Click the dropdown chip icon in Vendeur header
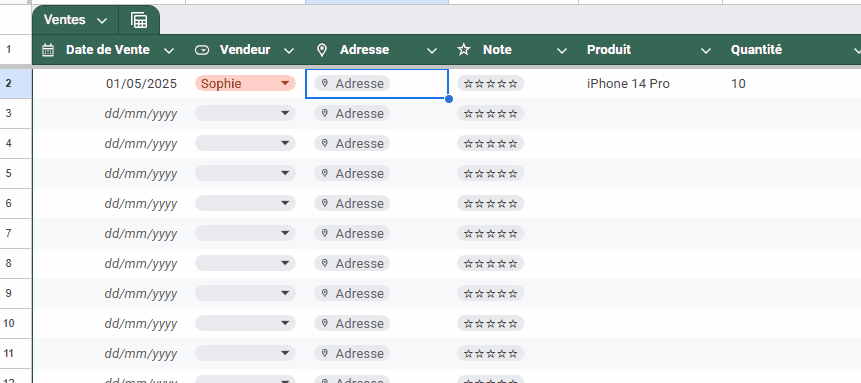Image resolution: width=861 pixels, height=383 pixels. click(x=202, y=50)
